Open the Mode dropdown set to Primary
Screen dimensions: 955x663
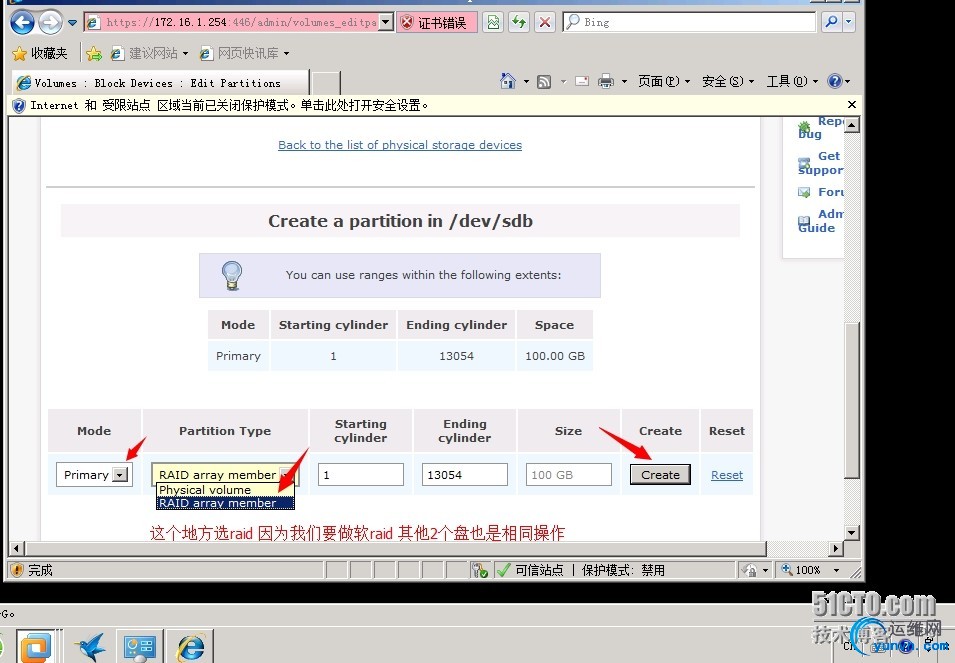94,475
